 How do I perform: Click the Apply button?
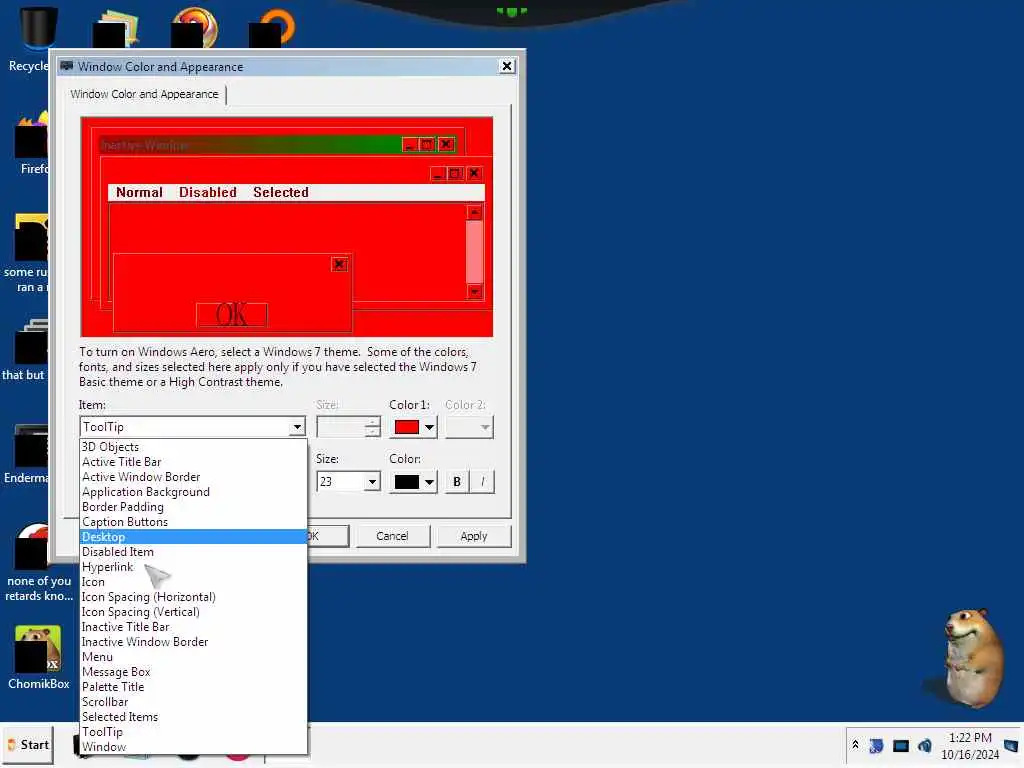tap(474, 536)
